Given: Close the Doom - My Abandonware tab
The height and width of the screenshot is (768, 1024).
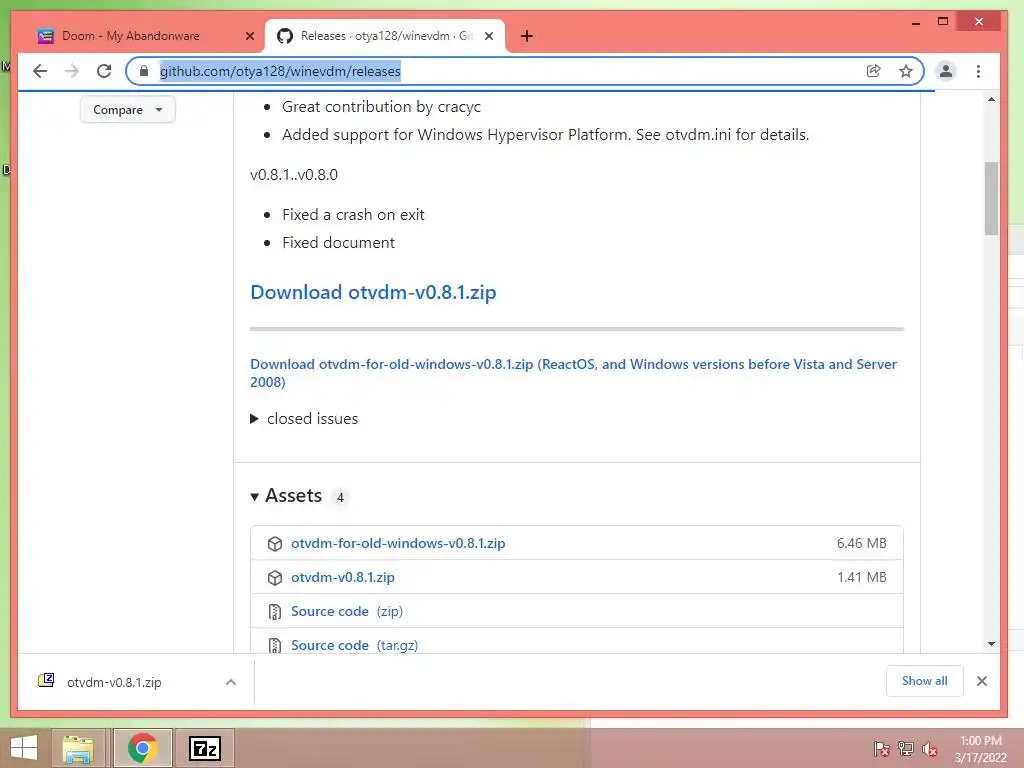Looking at the screenshot, I should [x=249, y=37].
